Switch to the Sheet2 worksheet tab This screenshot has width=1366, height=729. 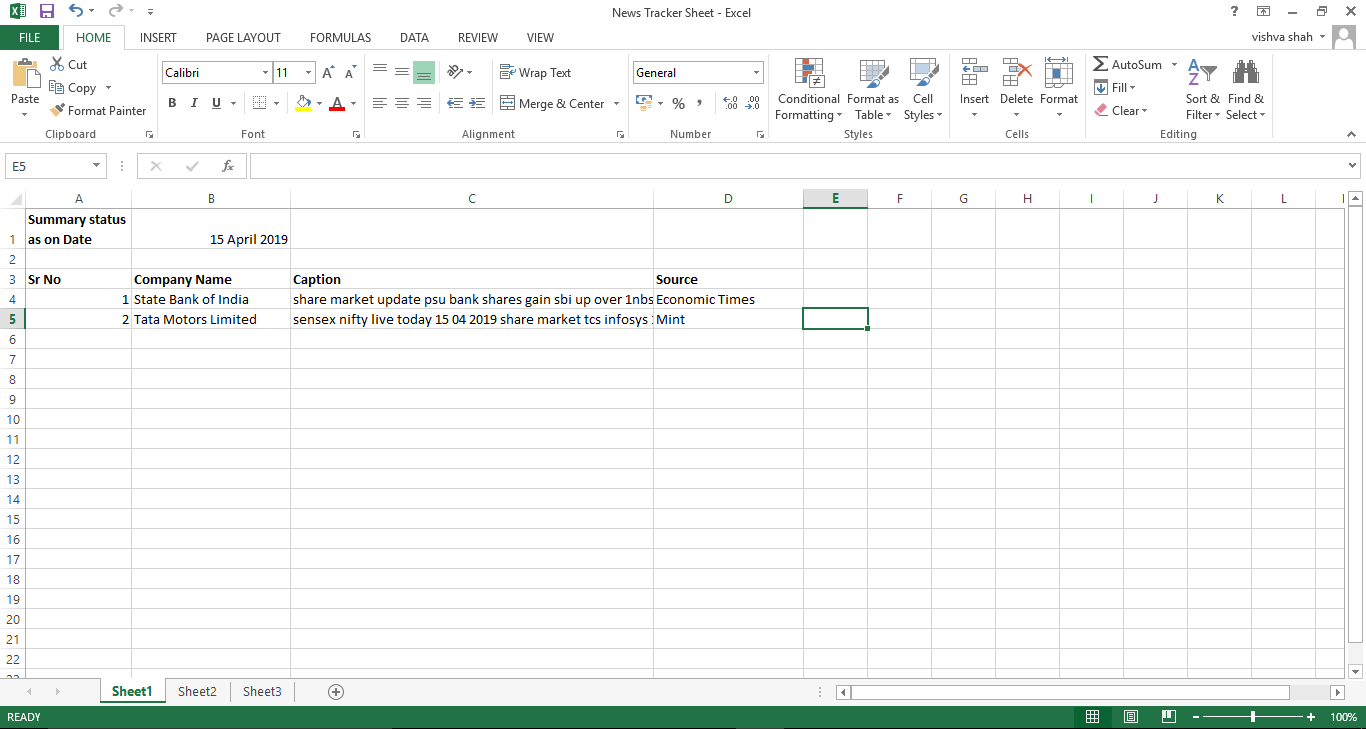coord(197,692)
